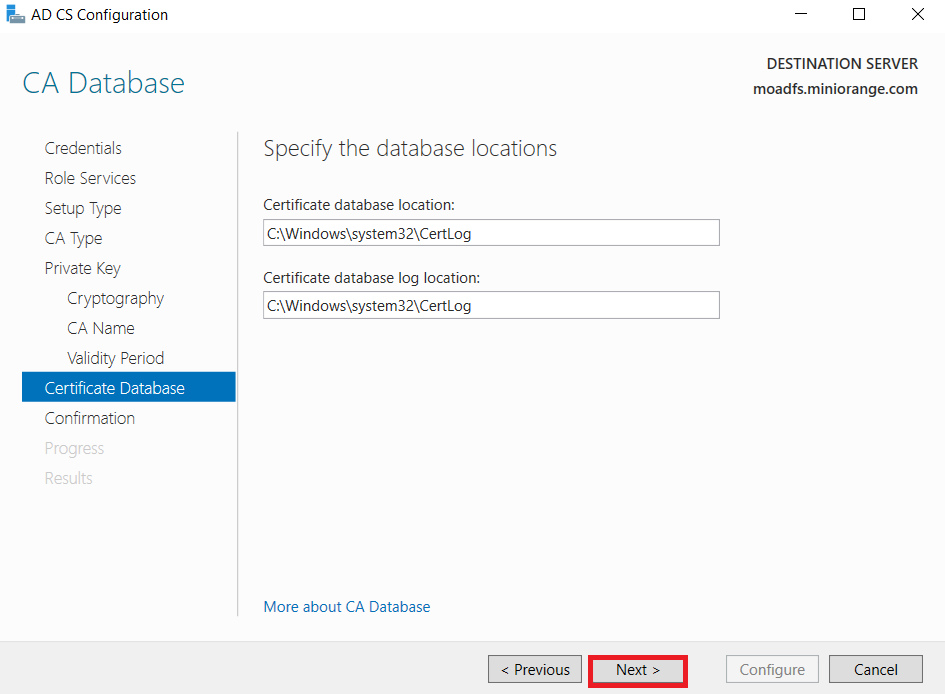Image resolution: width=945 pixels, height=694 pixels.
Task: Select the CA Name step
Action: click(x=100, y=327)
